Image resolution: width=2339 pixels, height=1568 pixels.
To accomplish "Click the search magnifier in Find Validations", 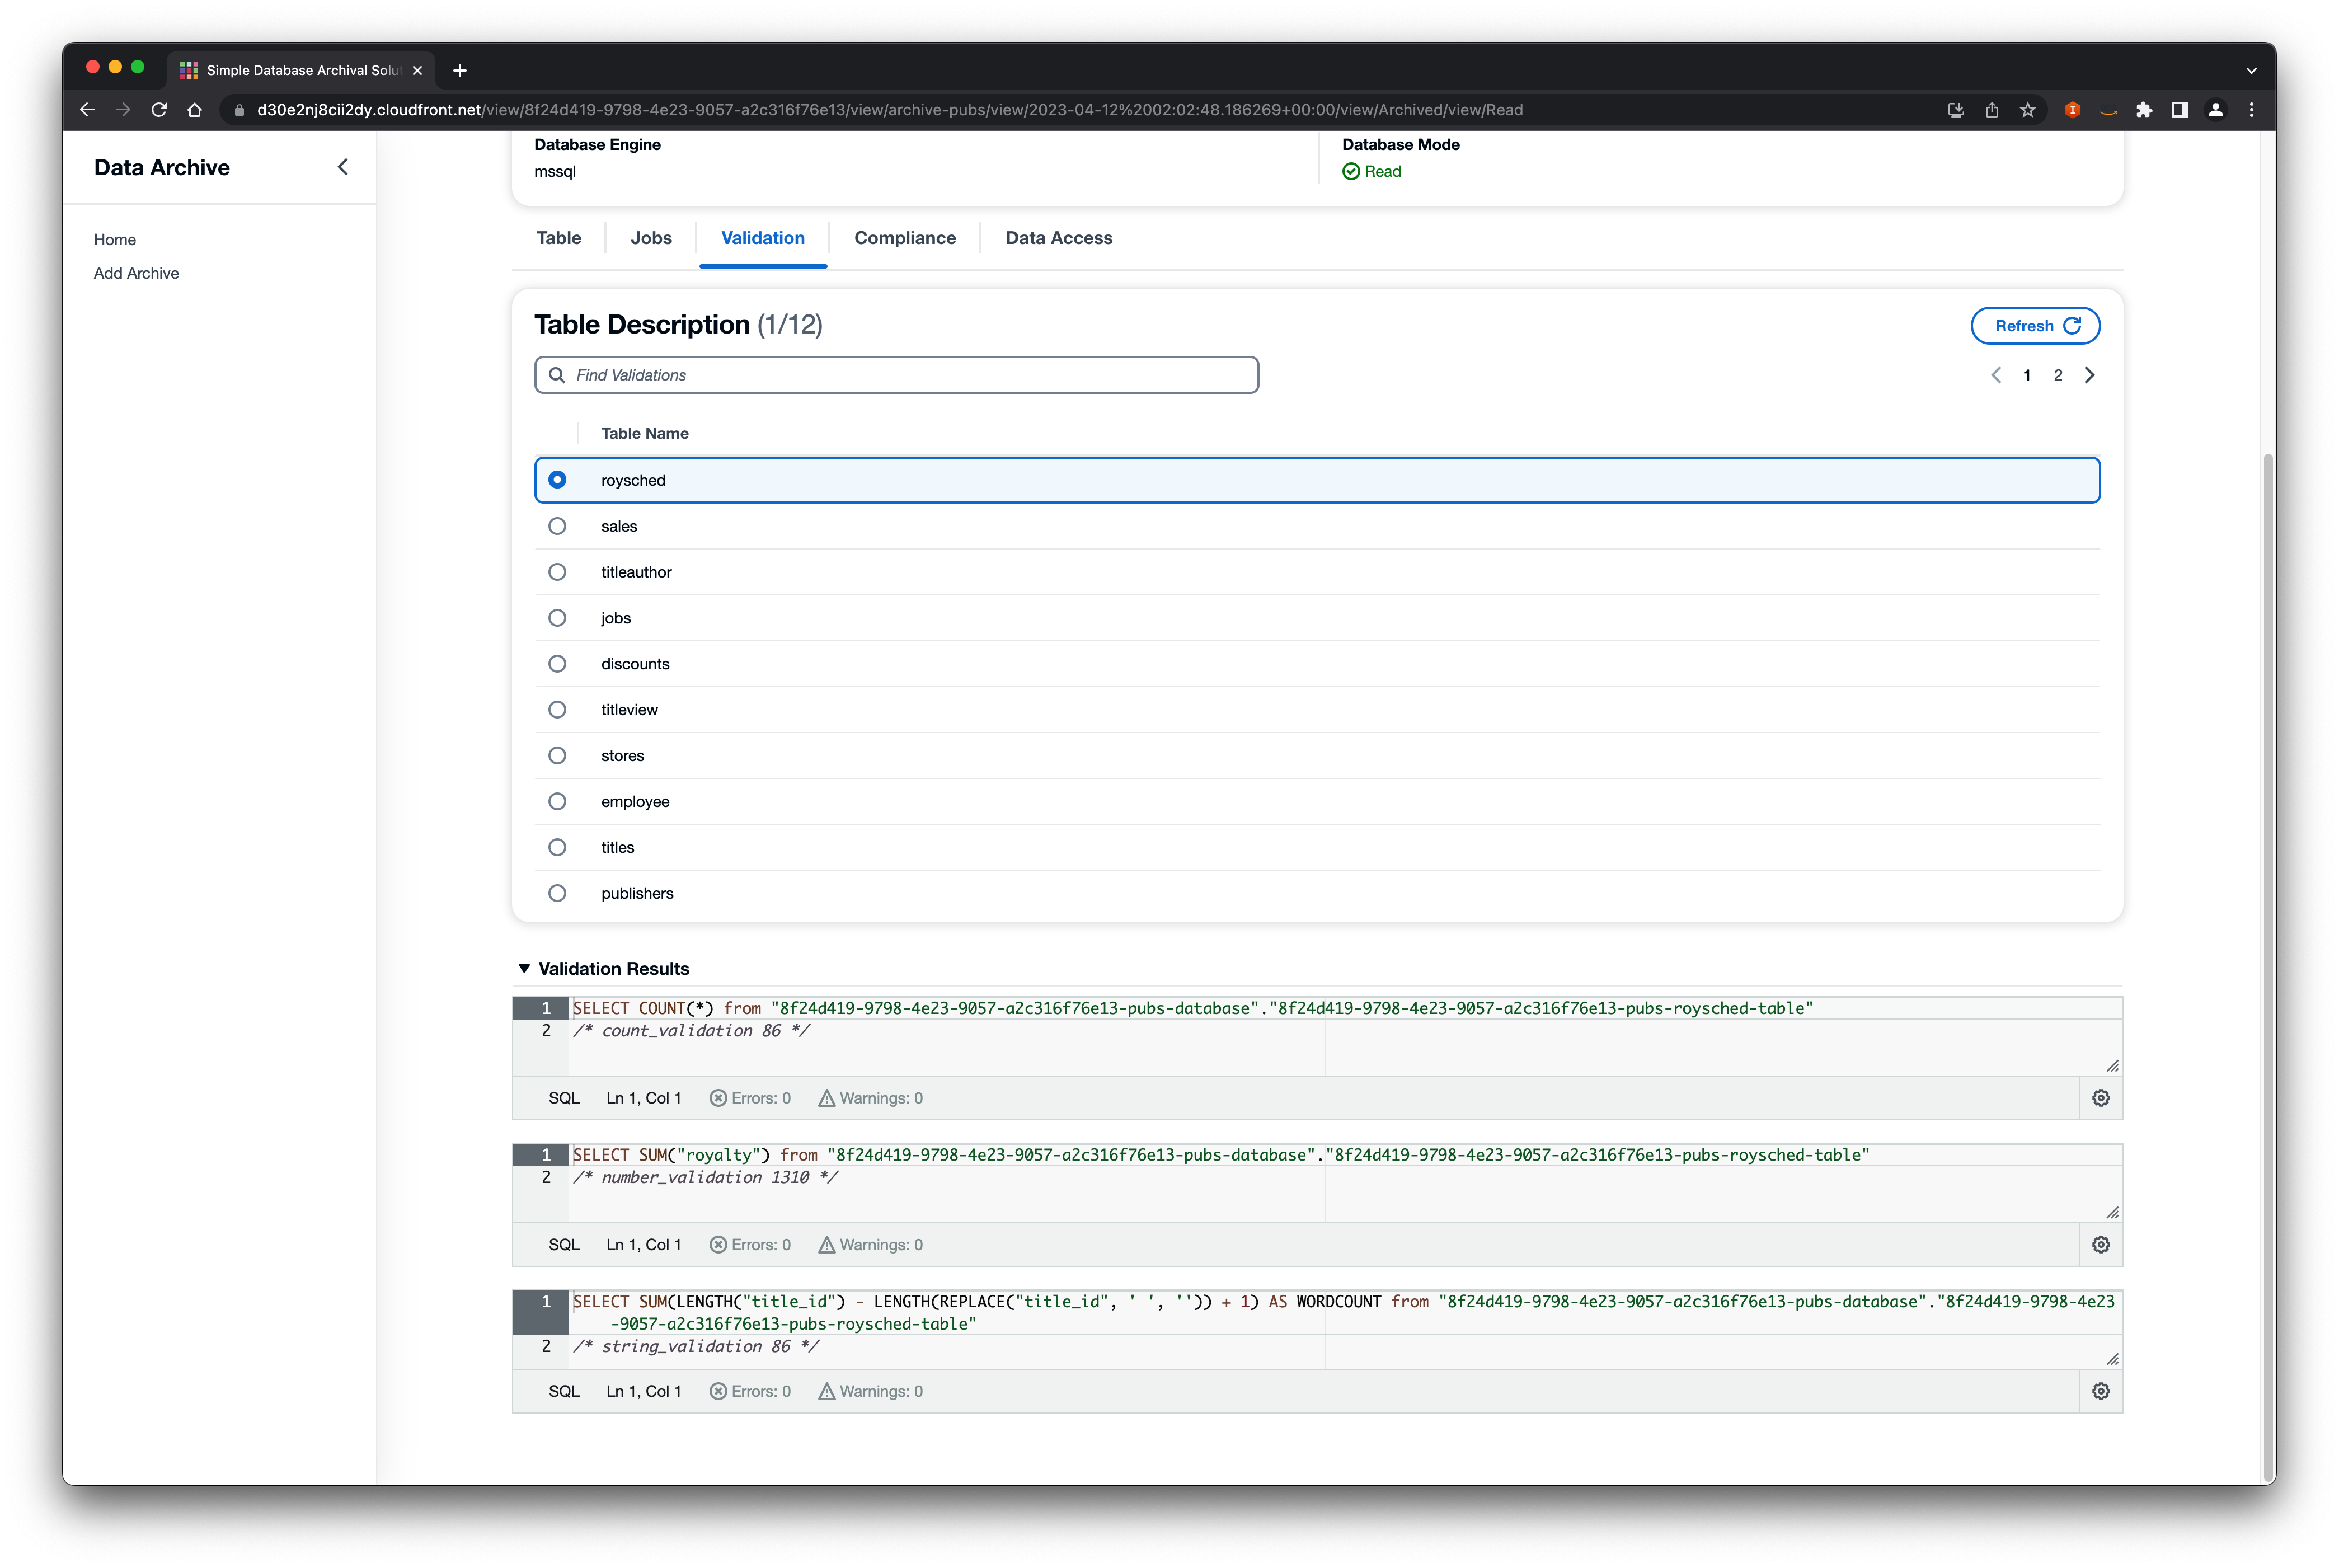I will tap(557, 374).
